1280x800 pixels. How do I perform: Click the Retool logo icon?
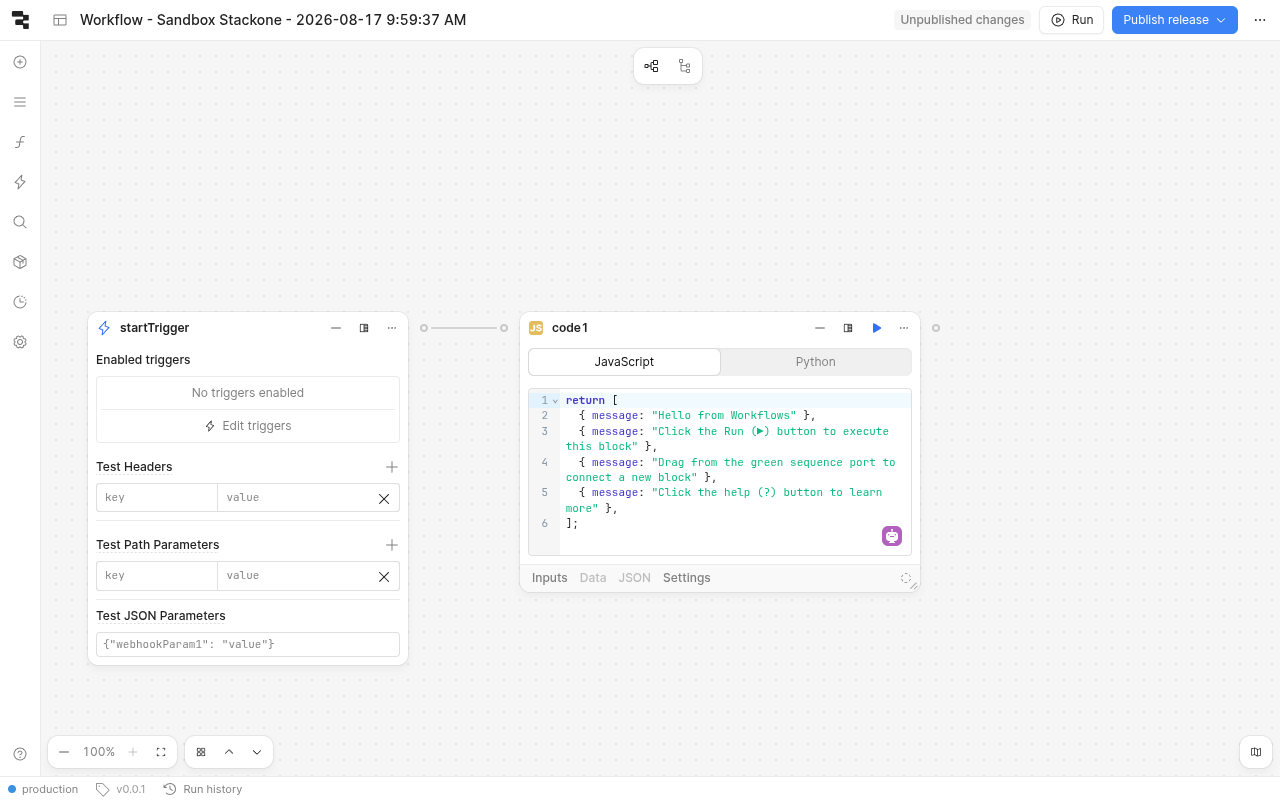coord(20,20)
